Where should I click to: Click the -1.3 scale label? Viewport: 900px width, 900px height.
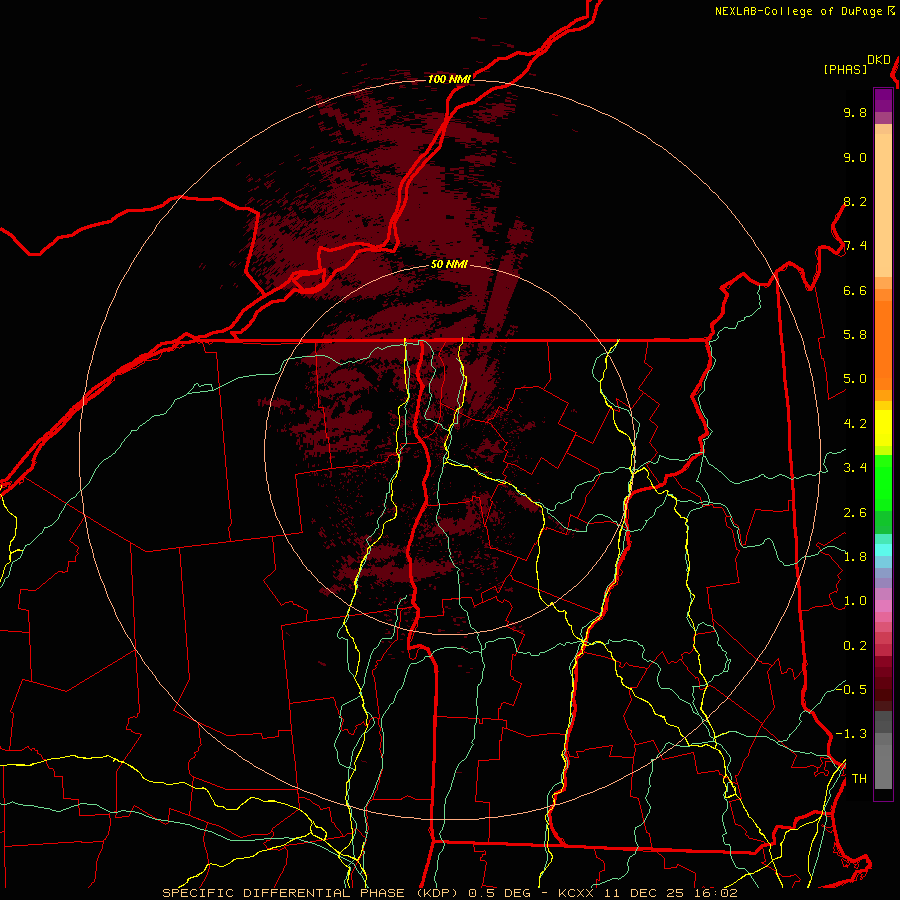click(851, 734)
